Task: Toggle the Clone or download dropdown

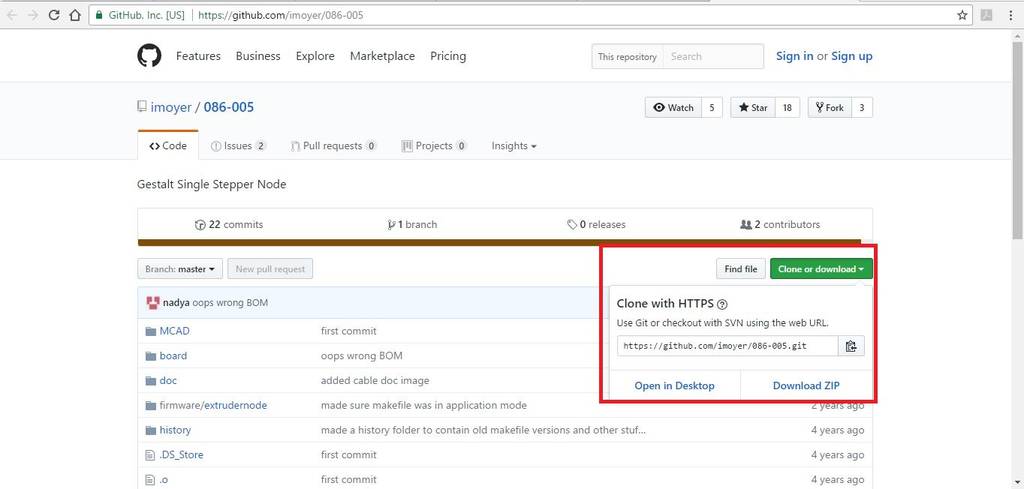Action: click(821, 269)
